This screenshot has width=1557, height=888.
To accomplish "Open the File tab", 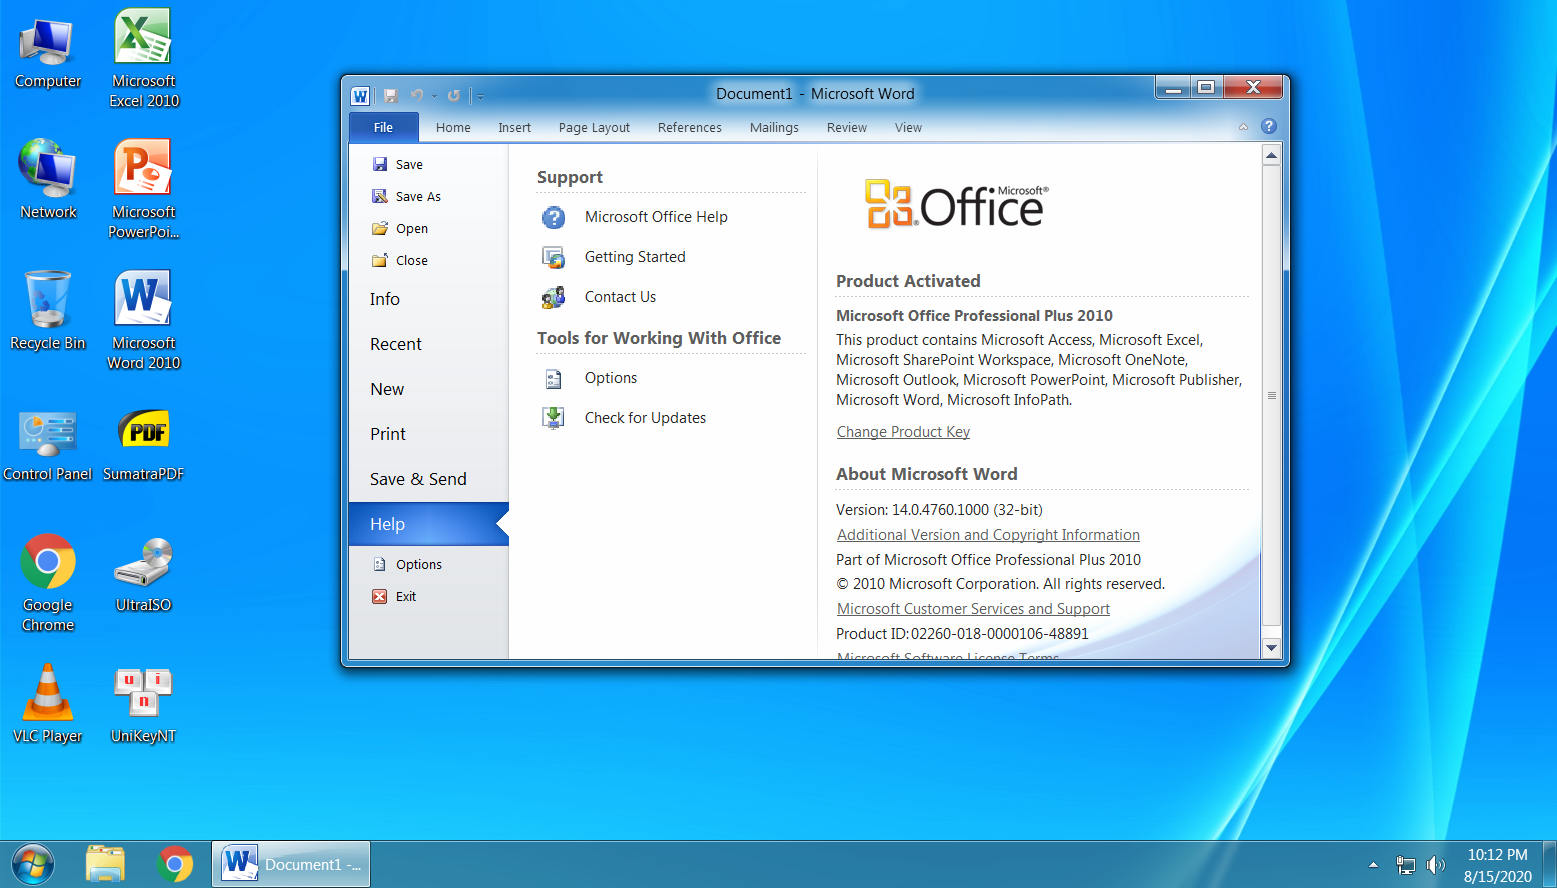I will point(383,127).
